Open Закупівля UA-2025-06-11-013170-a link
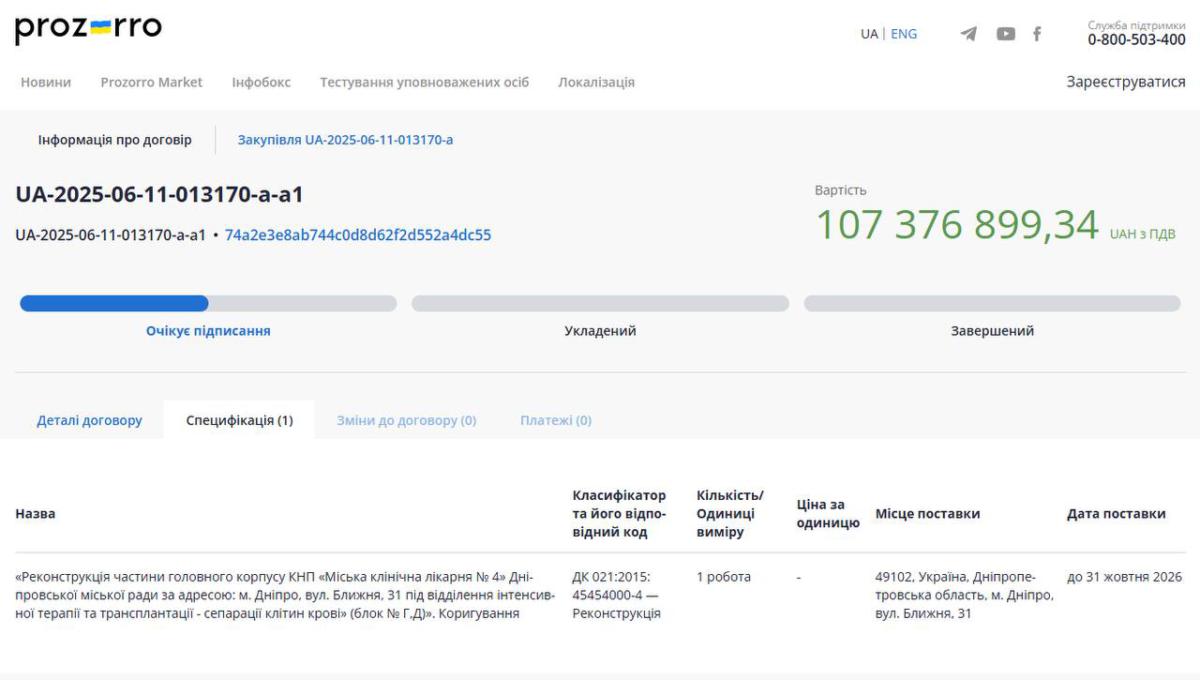Image resolution: width=1200 pixels, height=680 pixels. pos(345,140)
